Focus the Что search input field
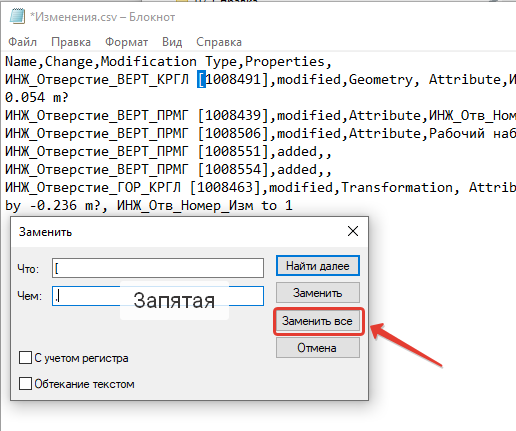516x431 pixels. [x=158, y=268]
